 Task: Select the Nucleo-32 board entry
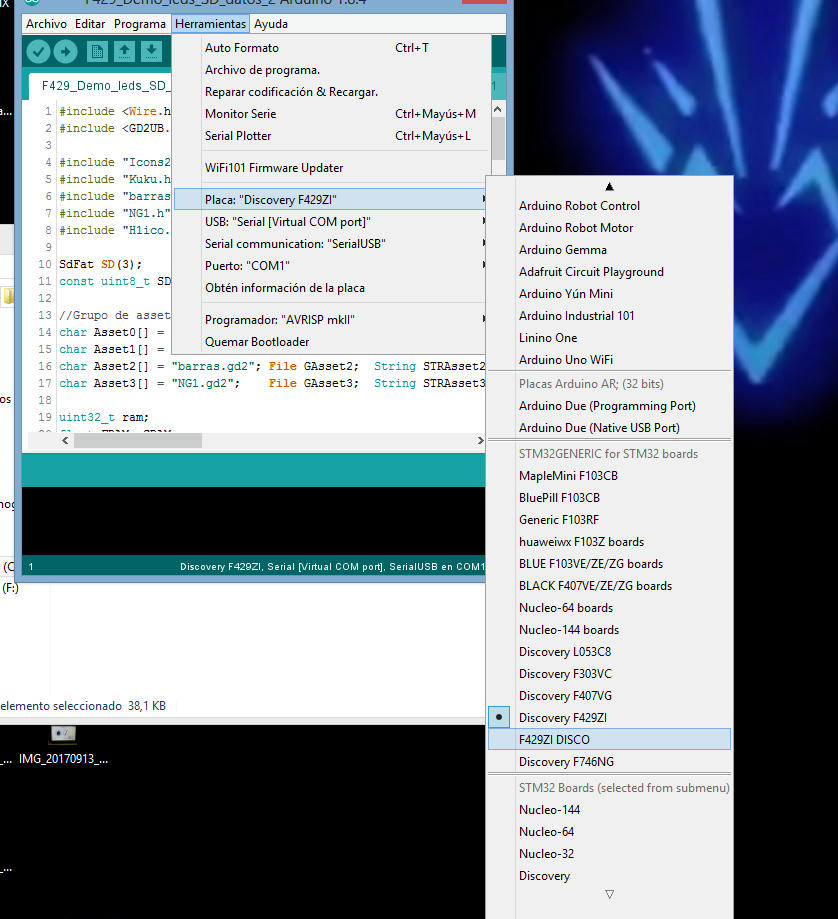609,853
